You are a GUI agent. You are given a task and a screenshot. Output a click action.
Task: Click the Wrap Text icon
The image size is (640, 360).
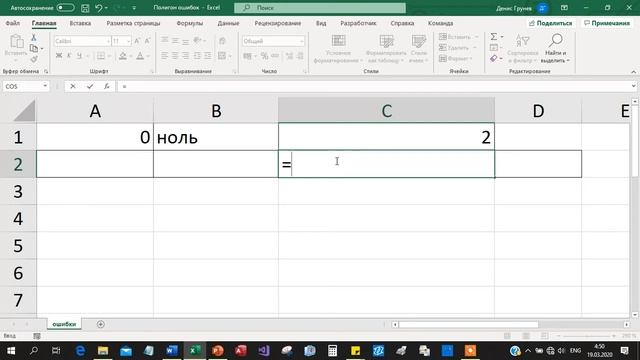[x=222, y=41]
